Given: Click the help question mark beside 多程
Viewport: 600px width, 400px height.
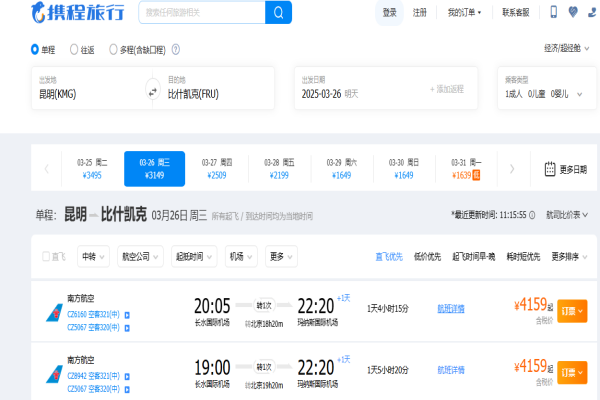Looking at the screenshot, I should point(176,49).
